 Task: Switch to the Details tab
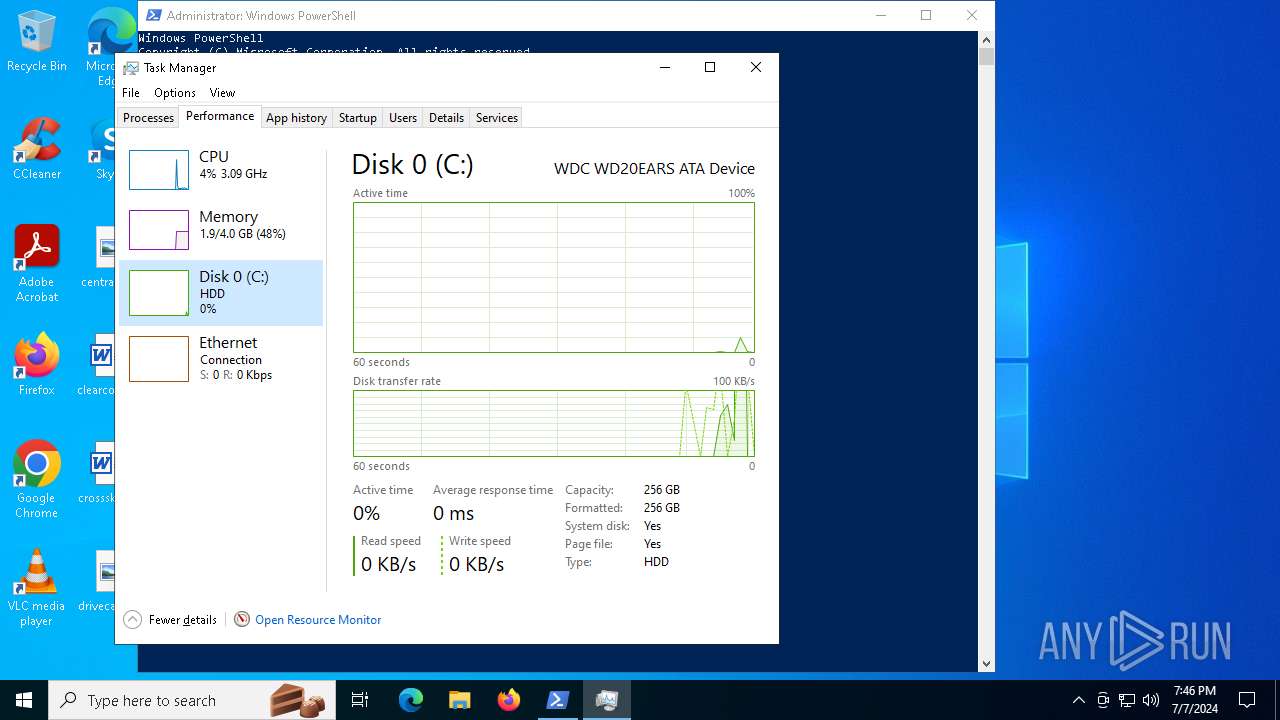point(446,118)
